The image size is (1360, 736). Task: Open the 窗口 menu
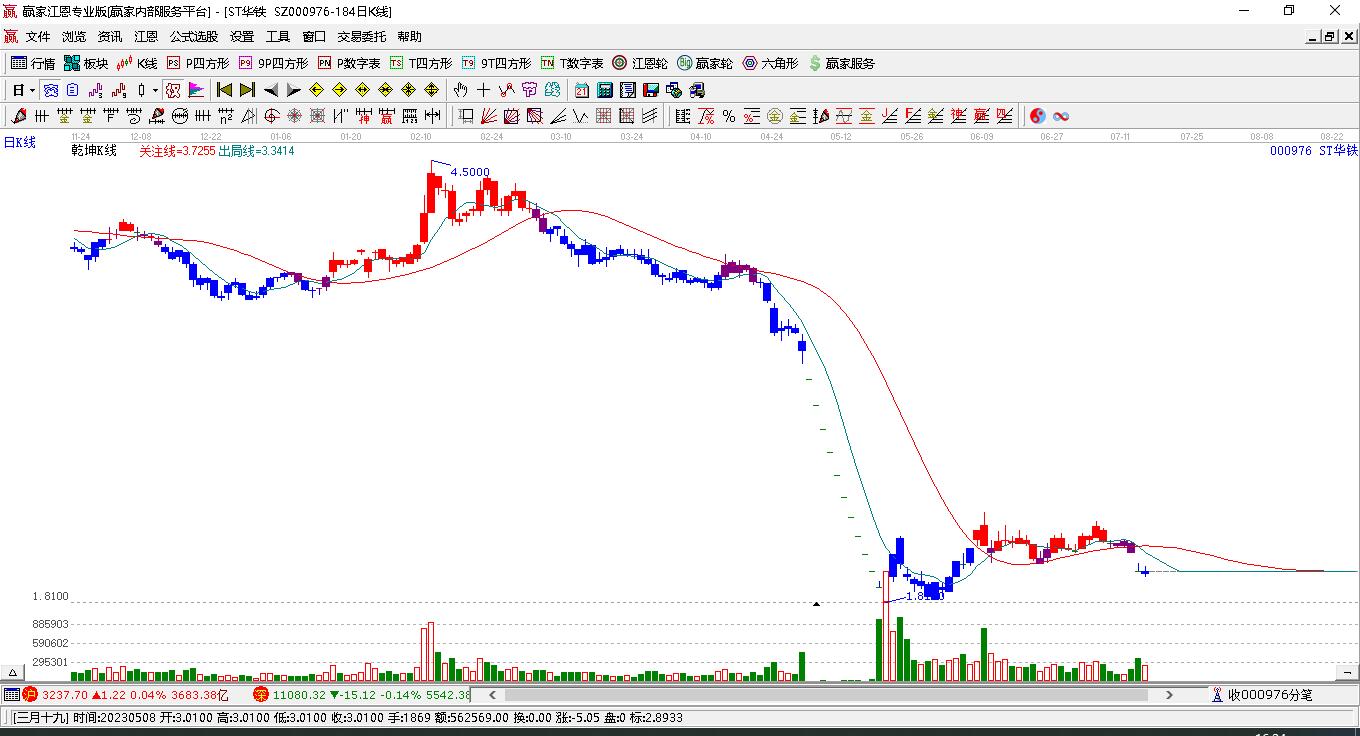click(x=314, y=37)
